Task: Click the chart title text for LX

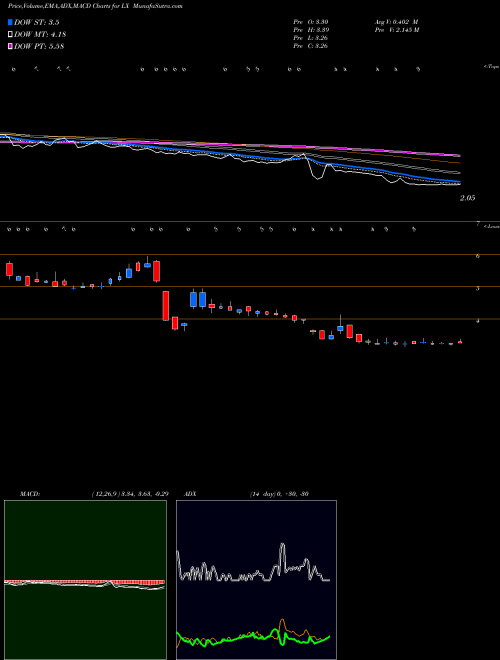Action: pyautogui.click(x=95, y=6)
